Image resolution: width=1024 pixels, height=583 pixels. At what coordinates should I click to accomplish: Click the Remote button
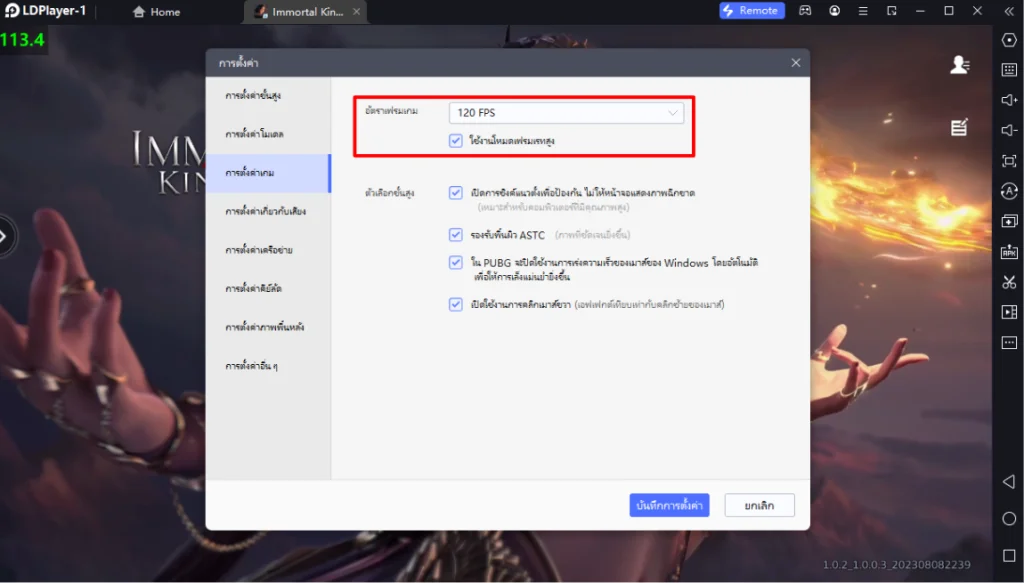[752, 10]
